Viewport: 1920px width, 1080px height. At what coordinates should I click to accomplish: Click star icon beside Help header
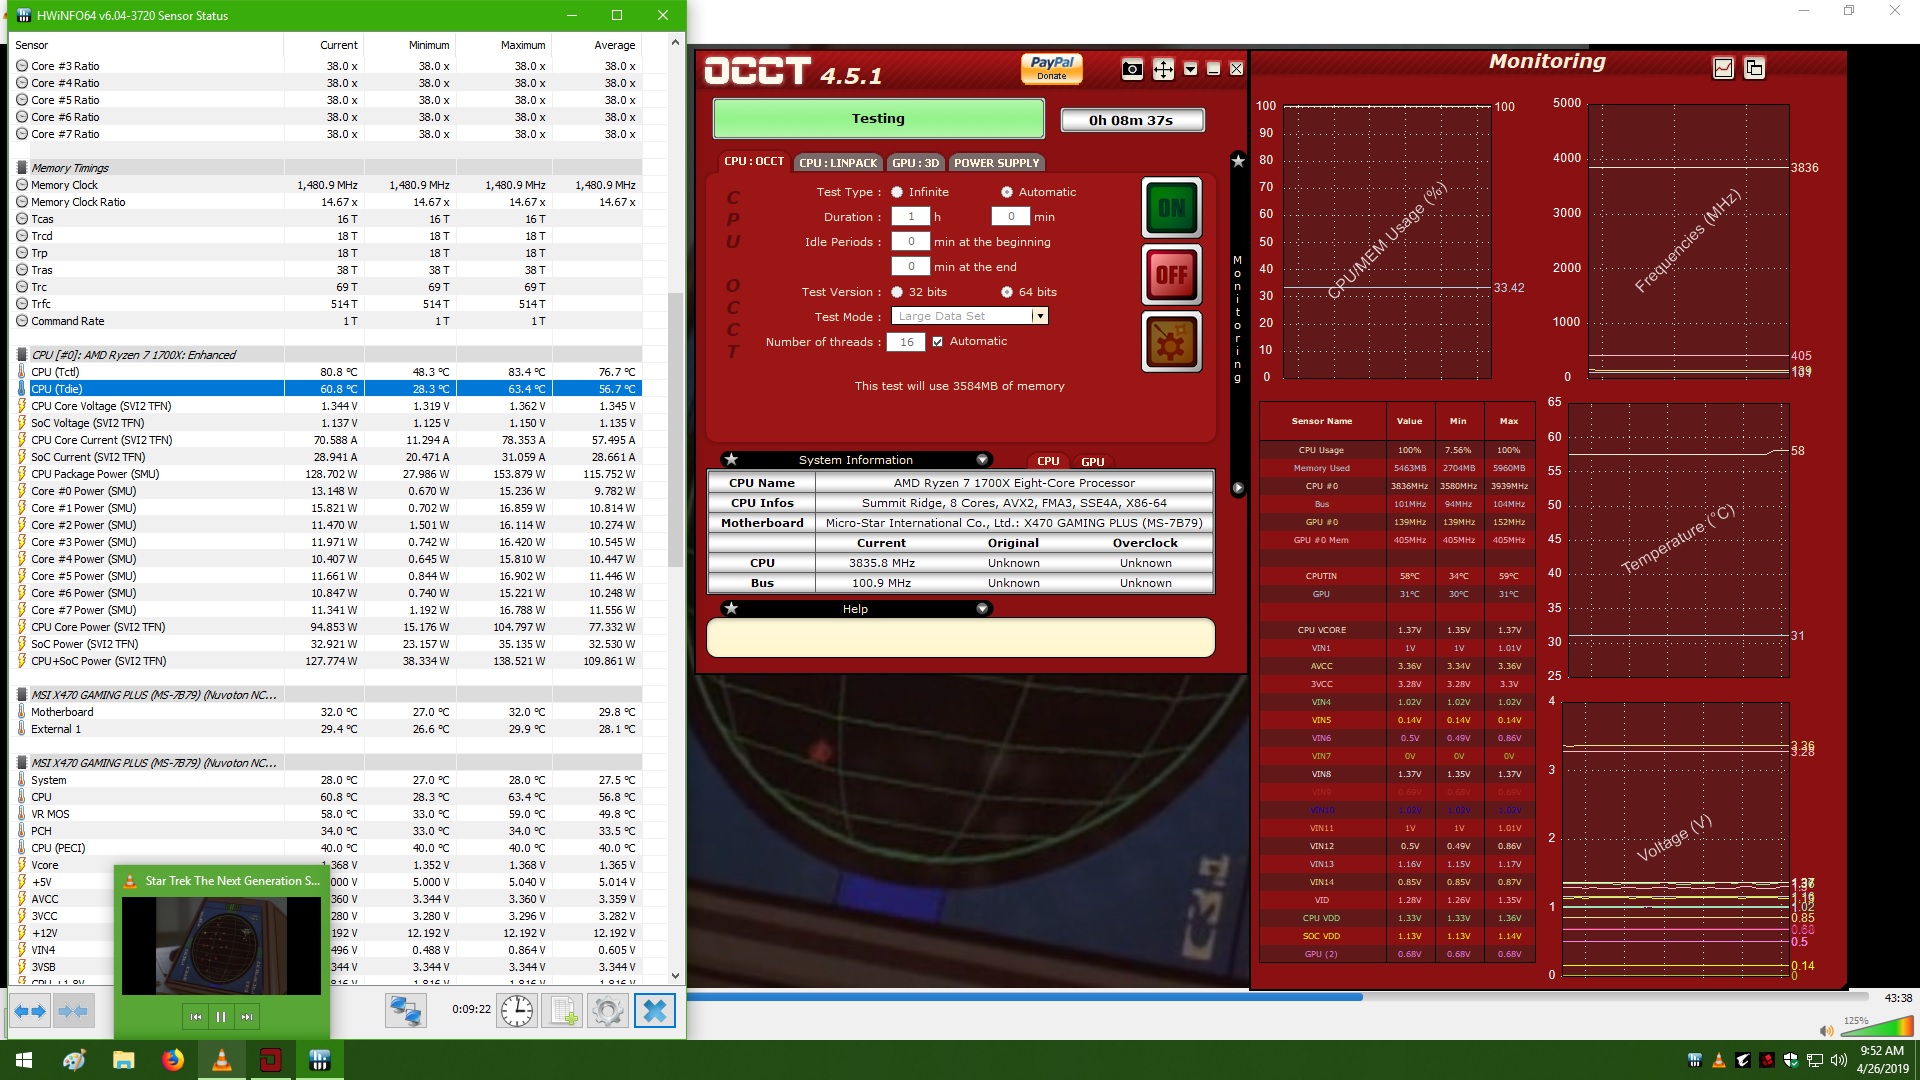click(731, 608)
